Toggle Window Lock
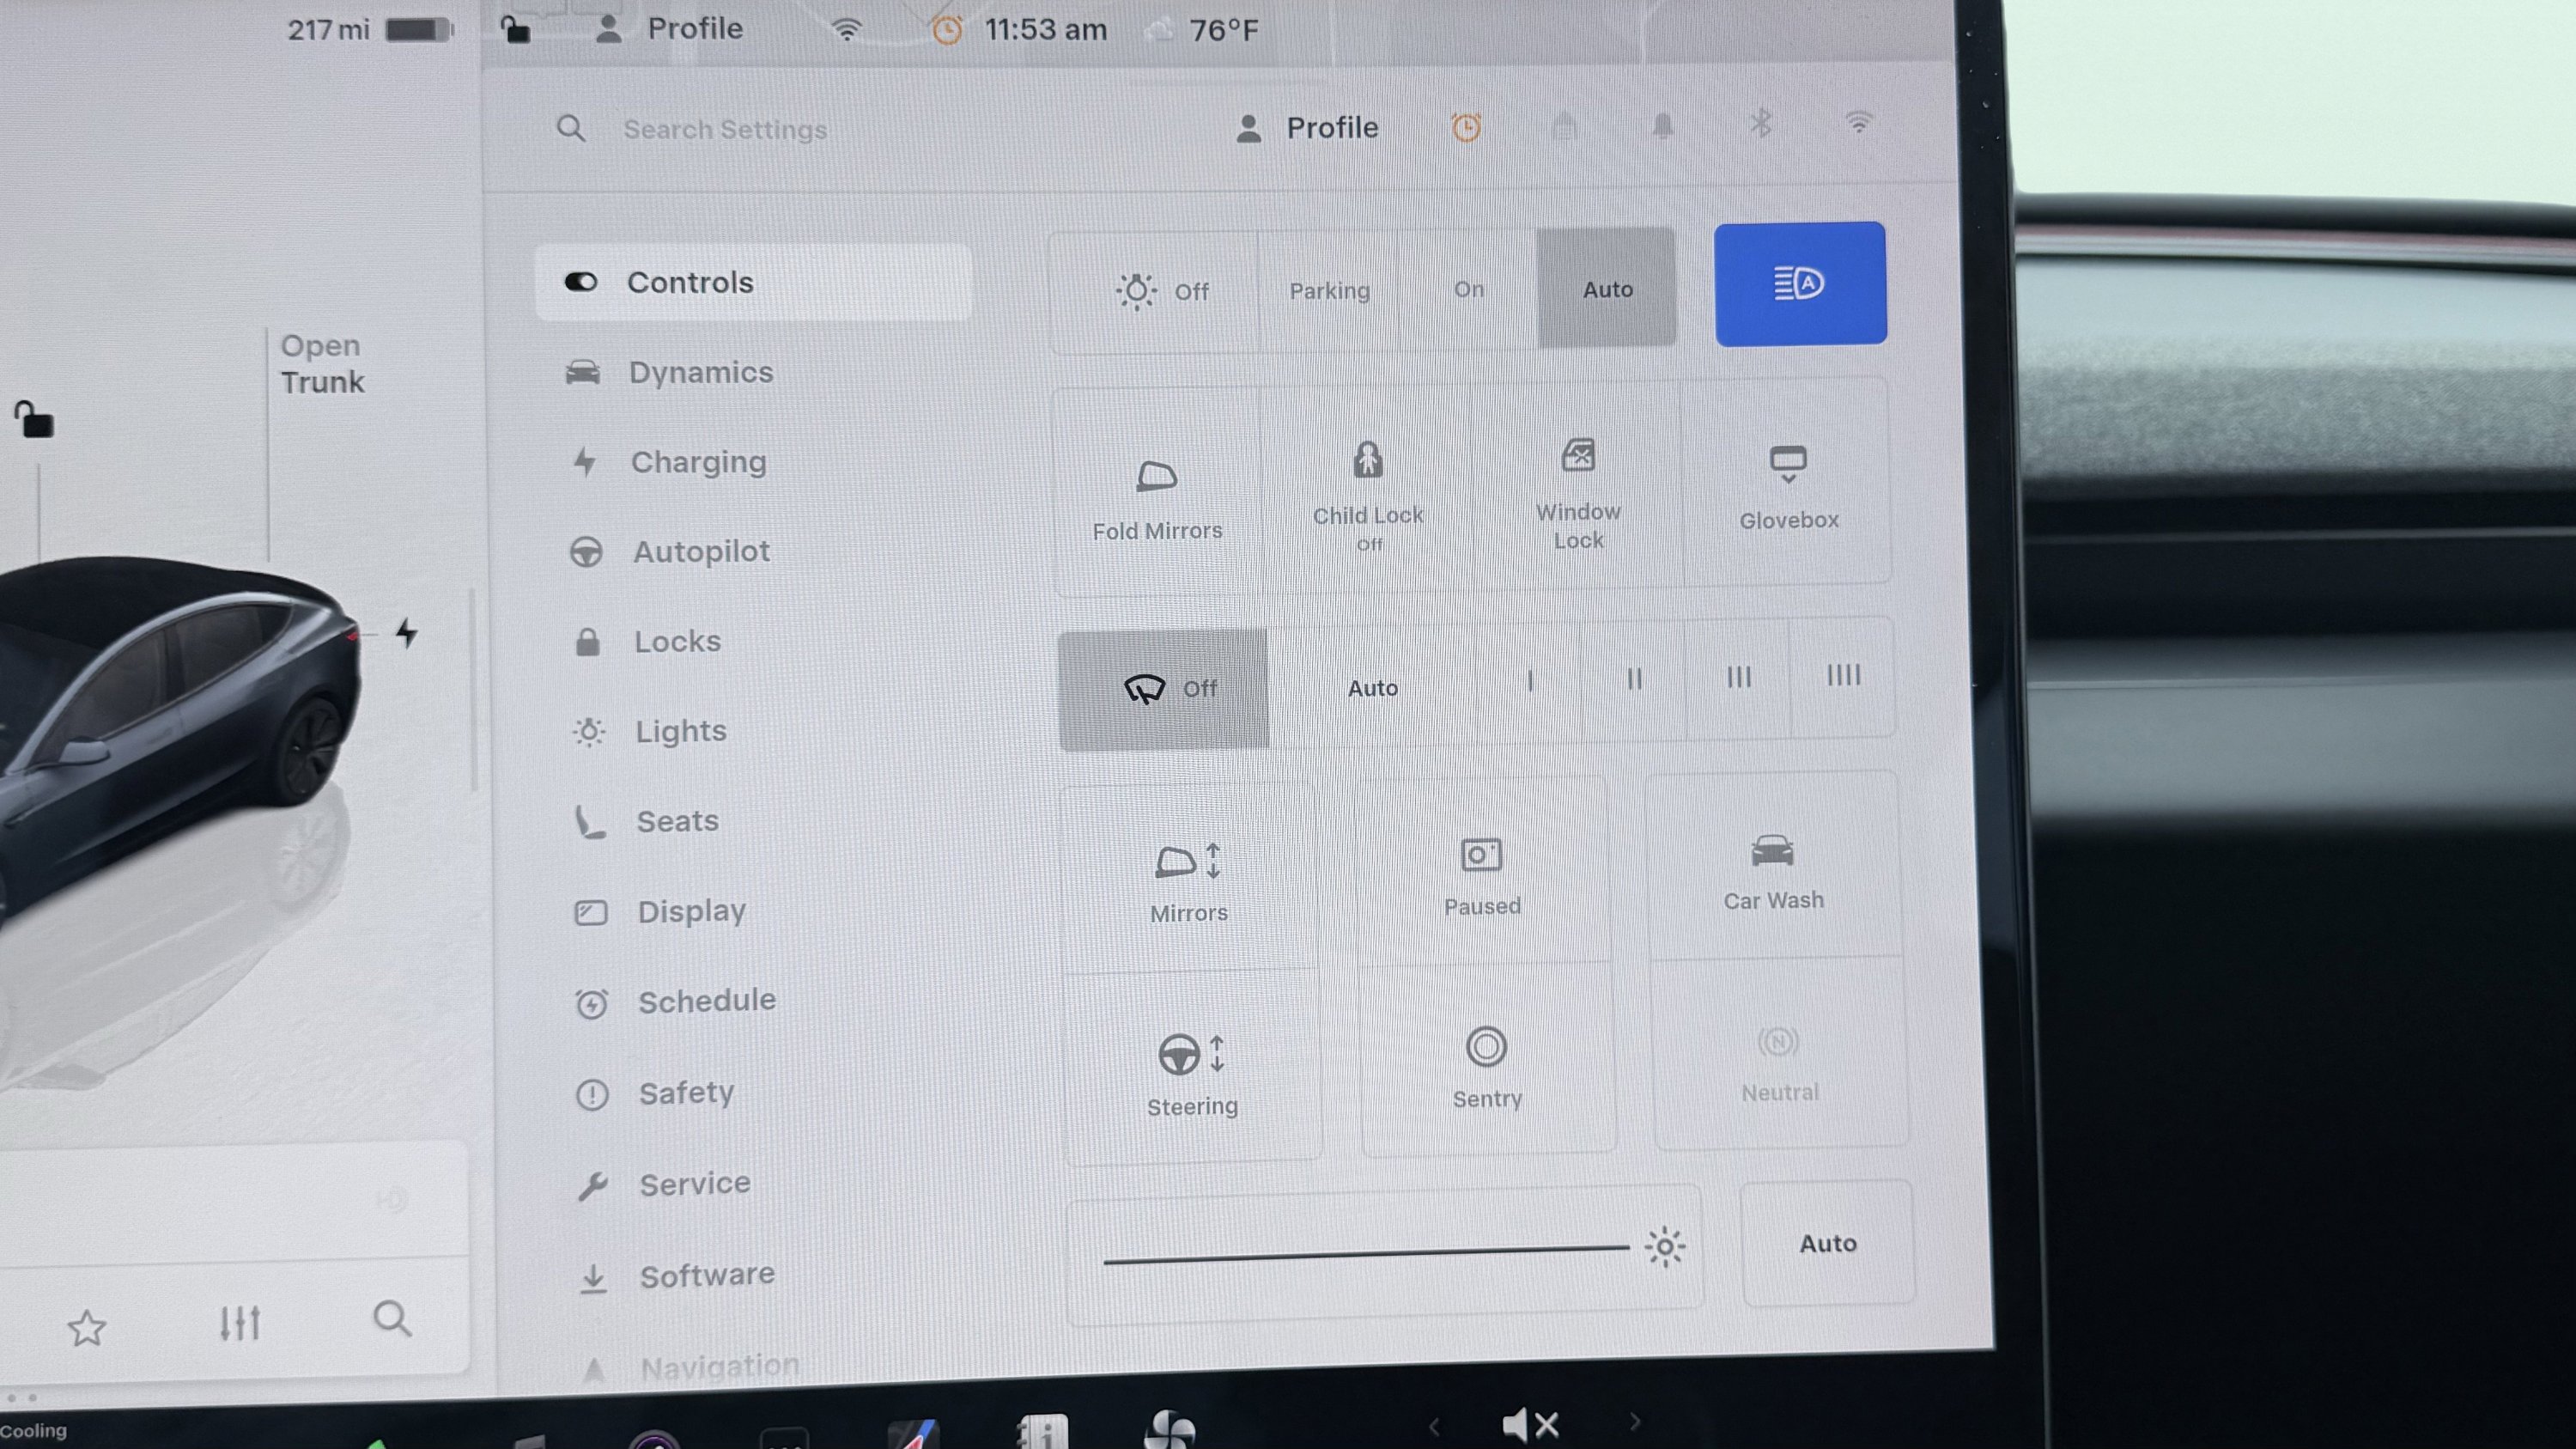 [1578, 490]
